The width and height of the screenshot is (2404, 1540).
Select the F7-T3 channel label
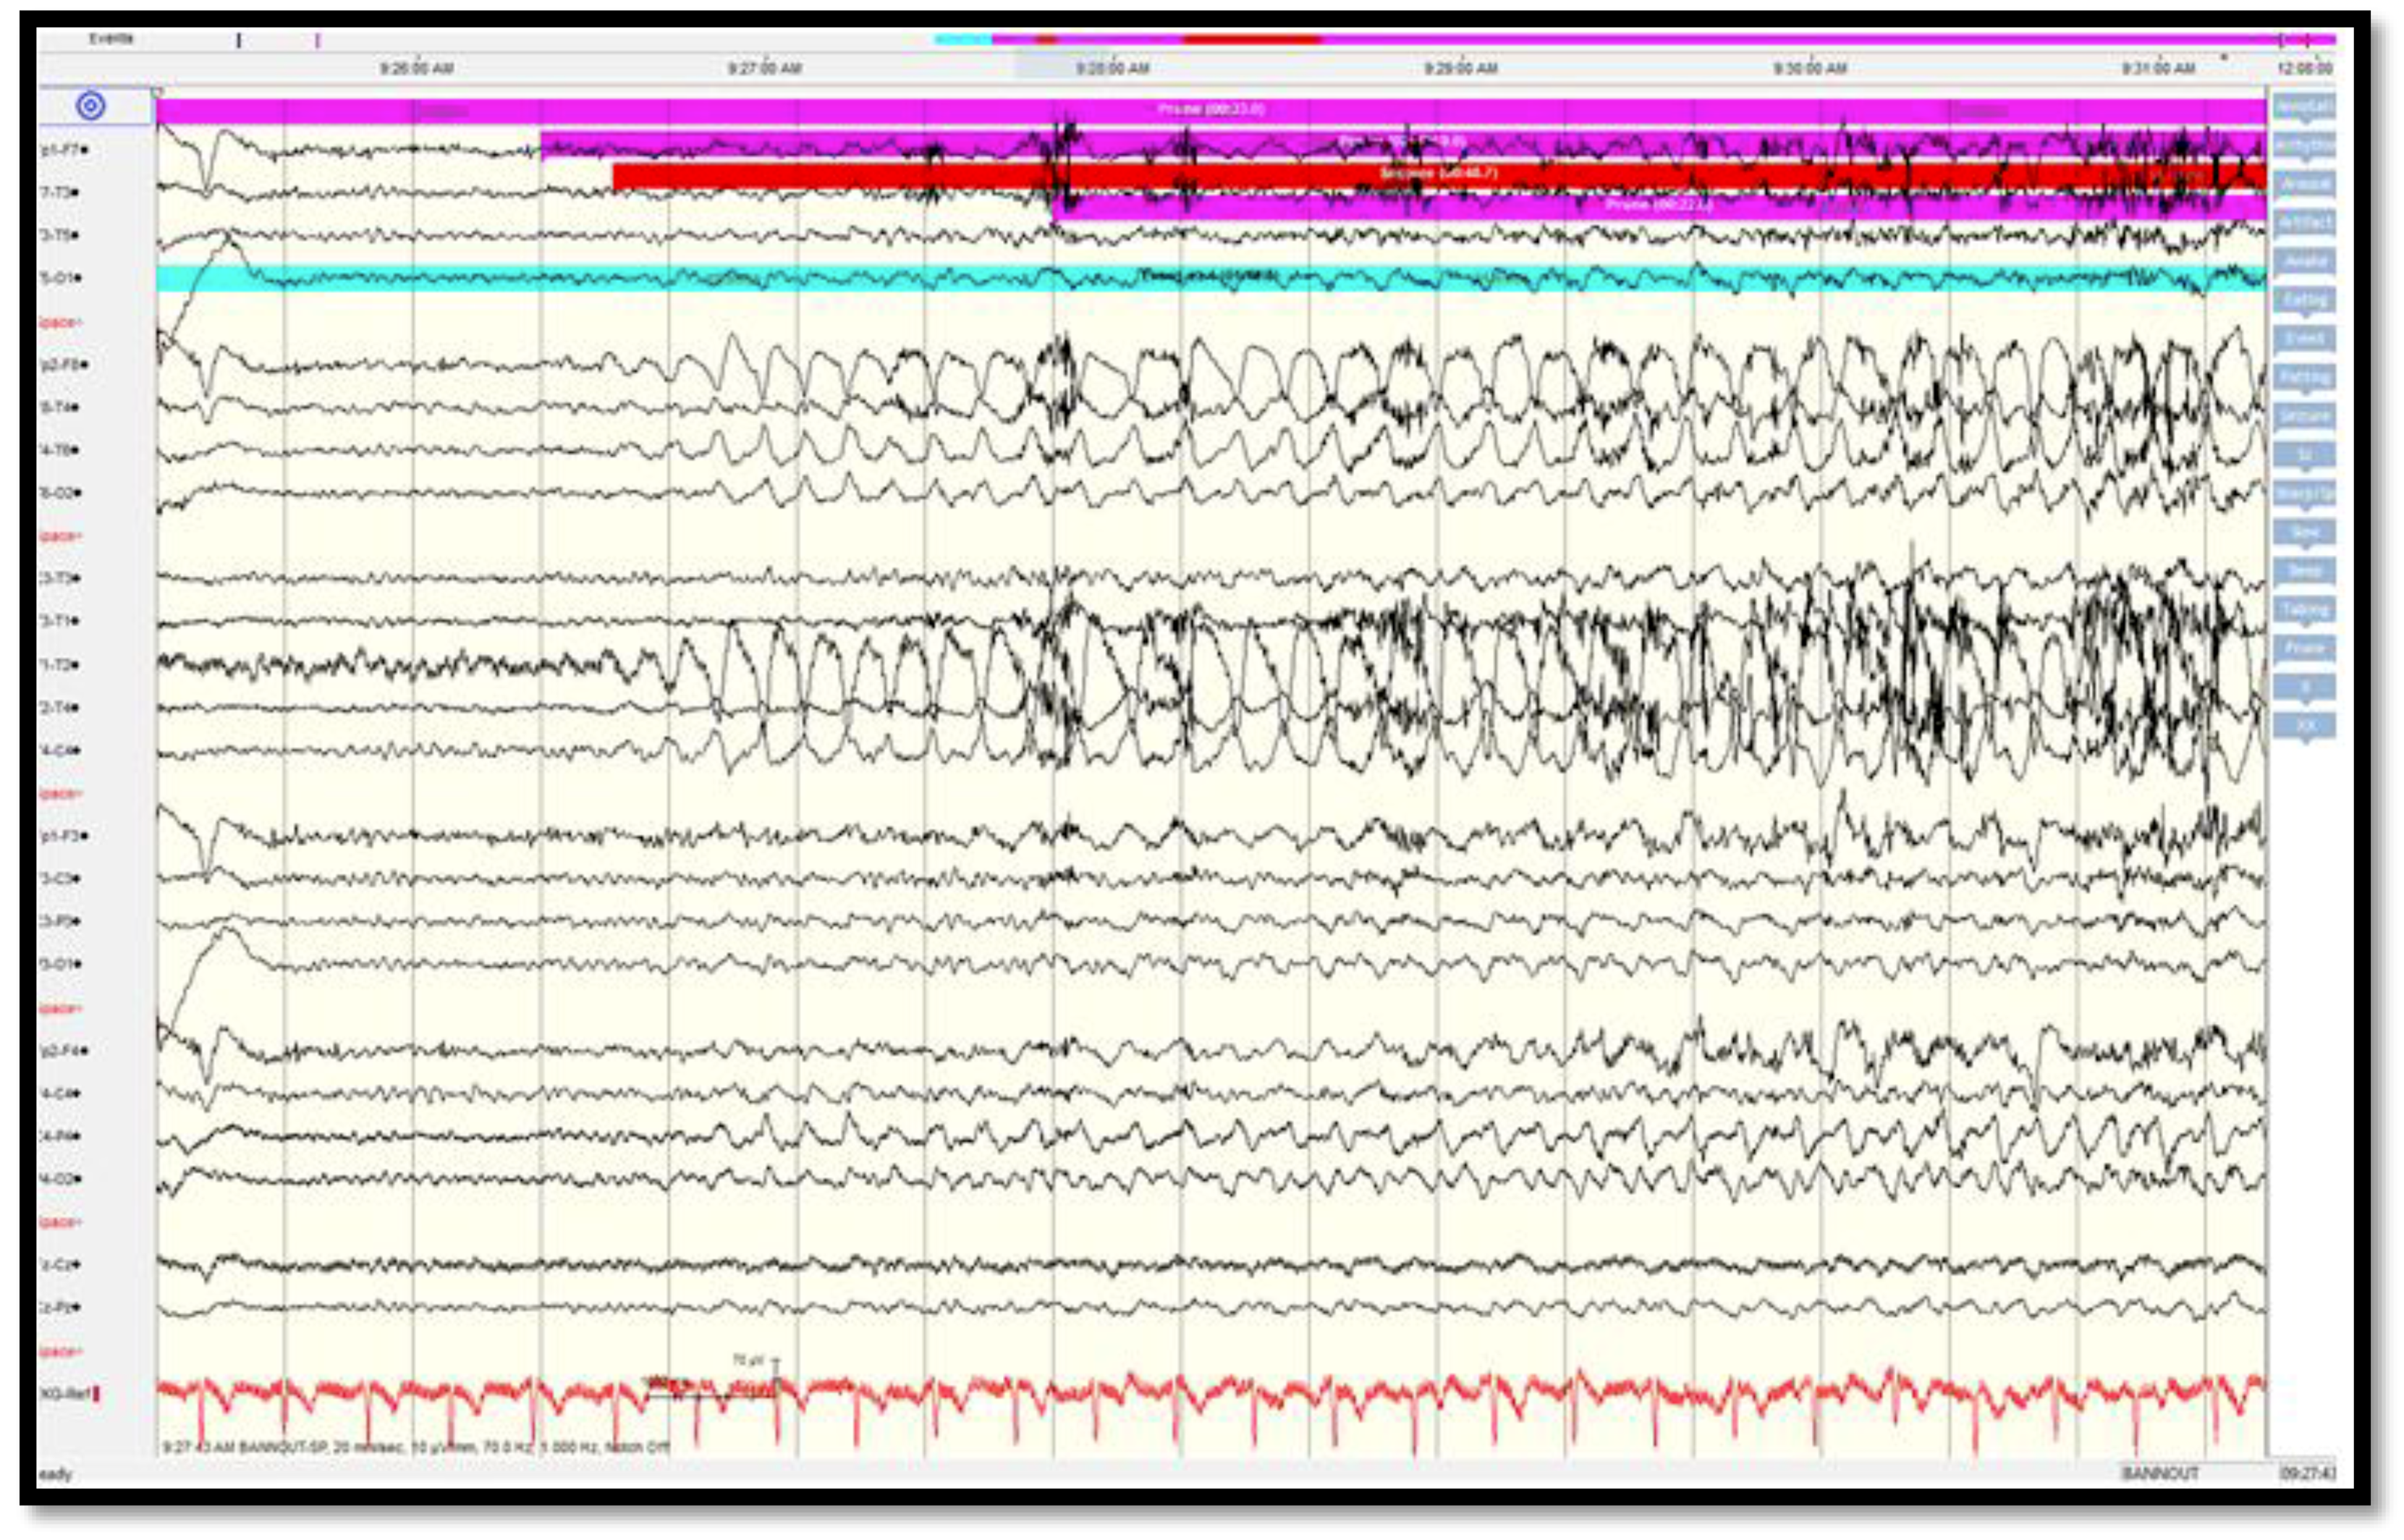click(x=59, y=192)
